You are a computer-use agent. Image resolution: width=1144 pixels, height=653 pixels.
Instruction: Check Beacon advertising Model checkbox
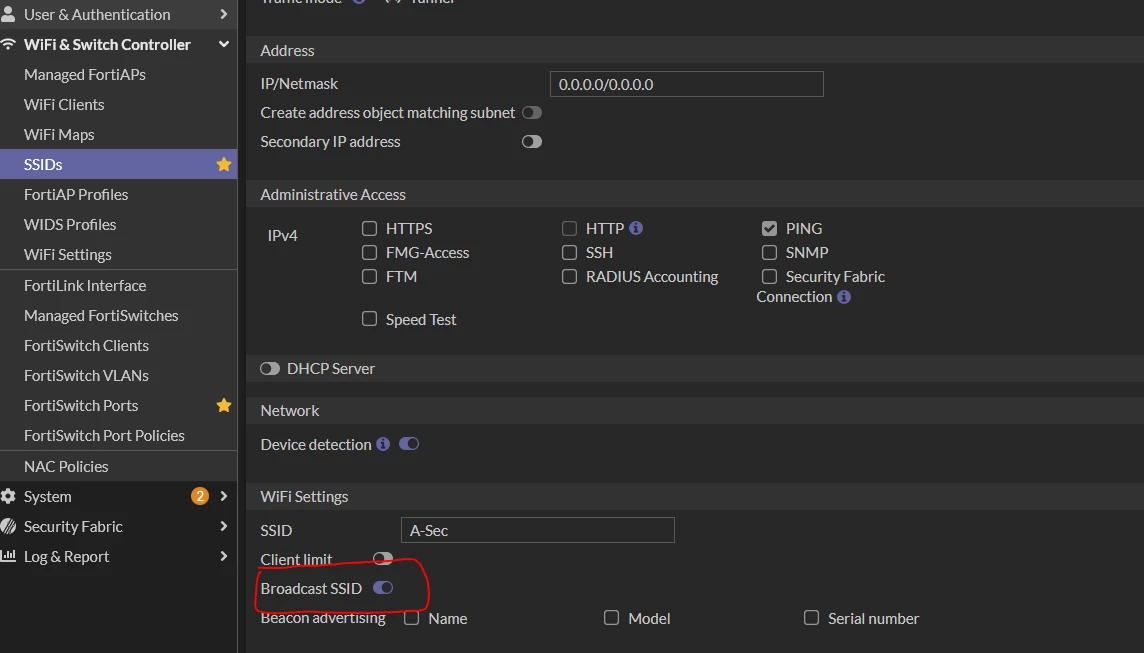[x=612, y=618]
